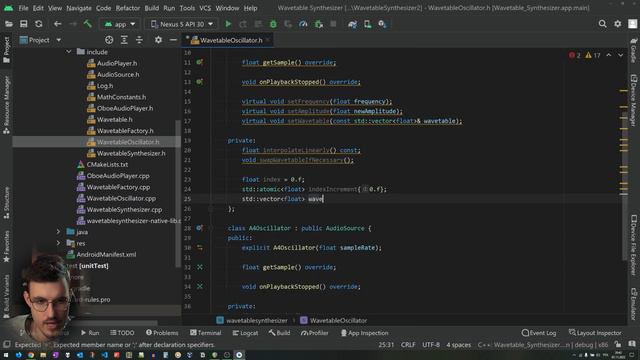The width and height of the screenshot is (640, 360).
Task: Toggle the Emulator side panel
Action: coord(633,304)
